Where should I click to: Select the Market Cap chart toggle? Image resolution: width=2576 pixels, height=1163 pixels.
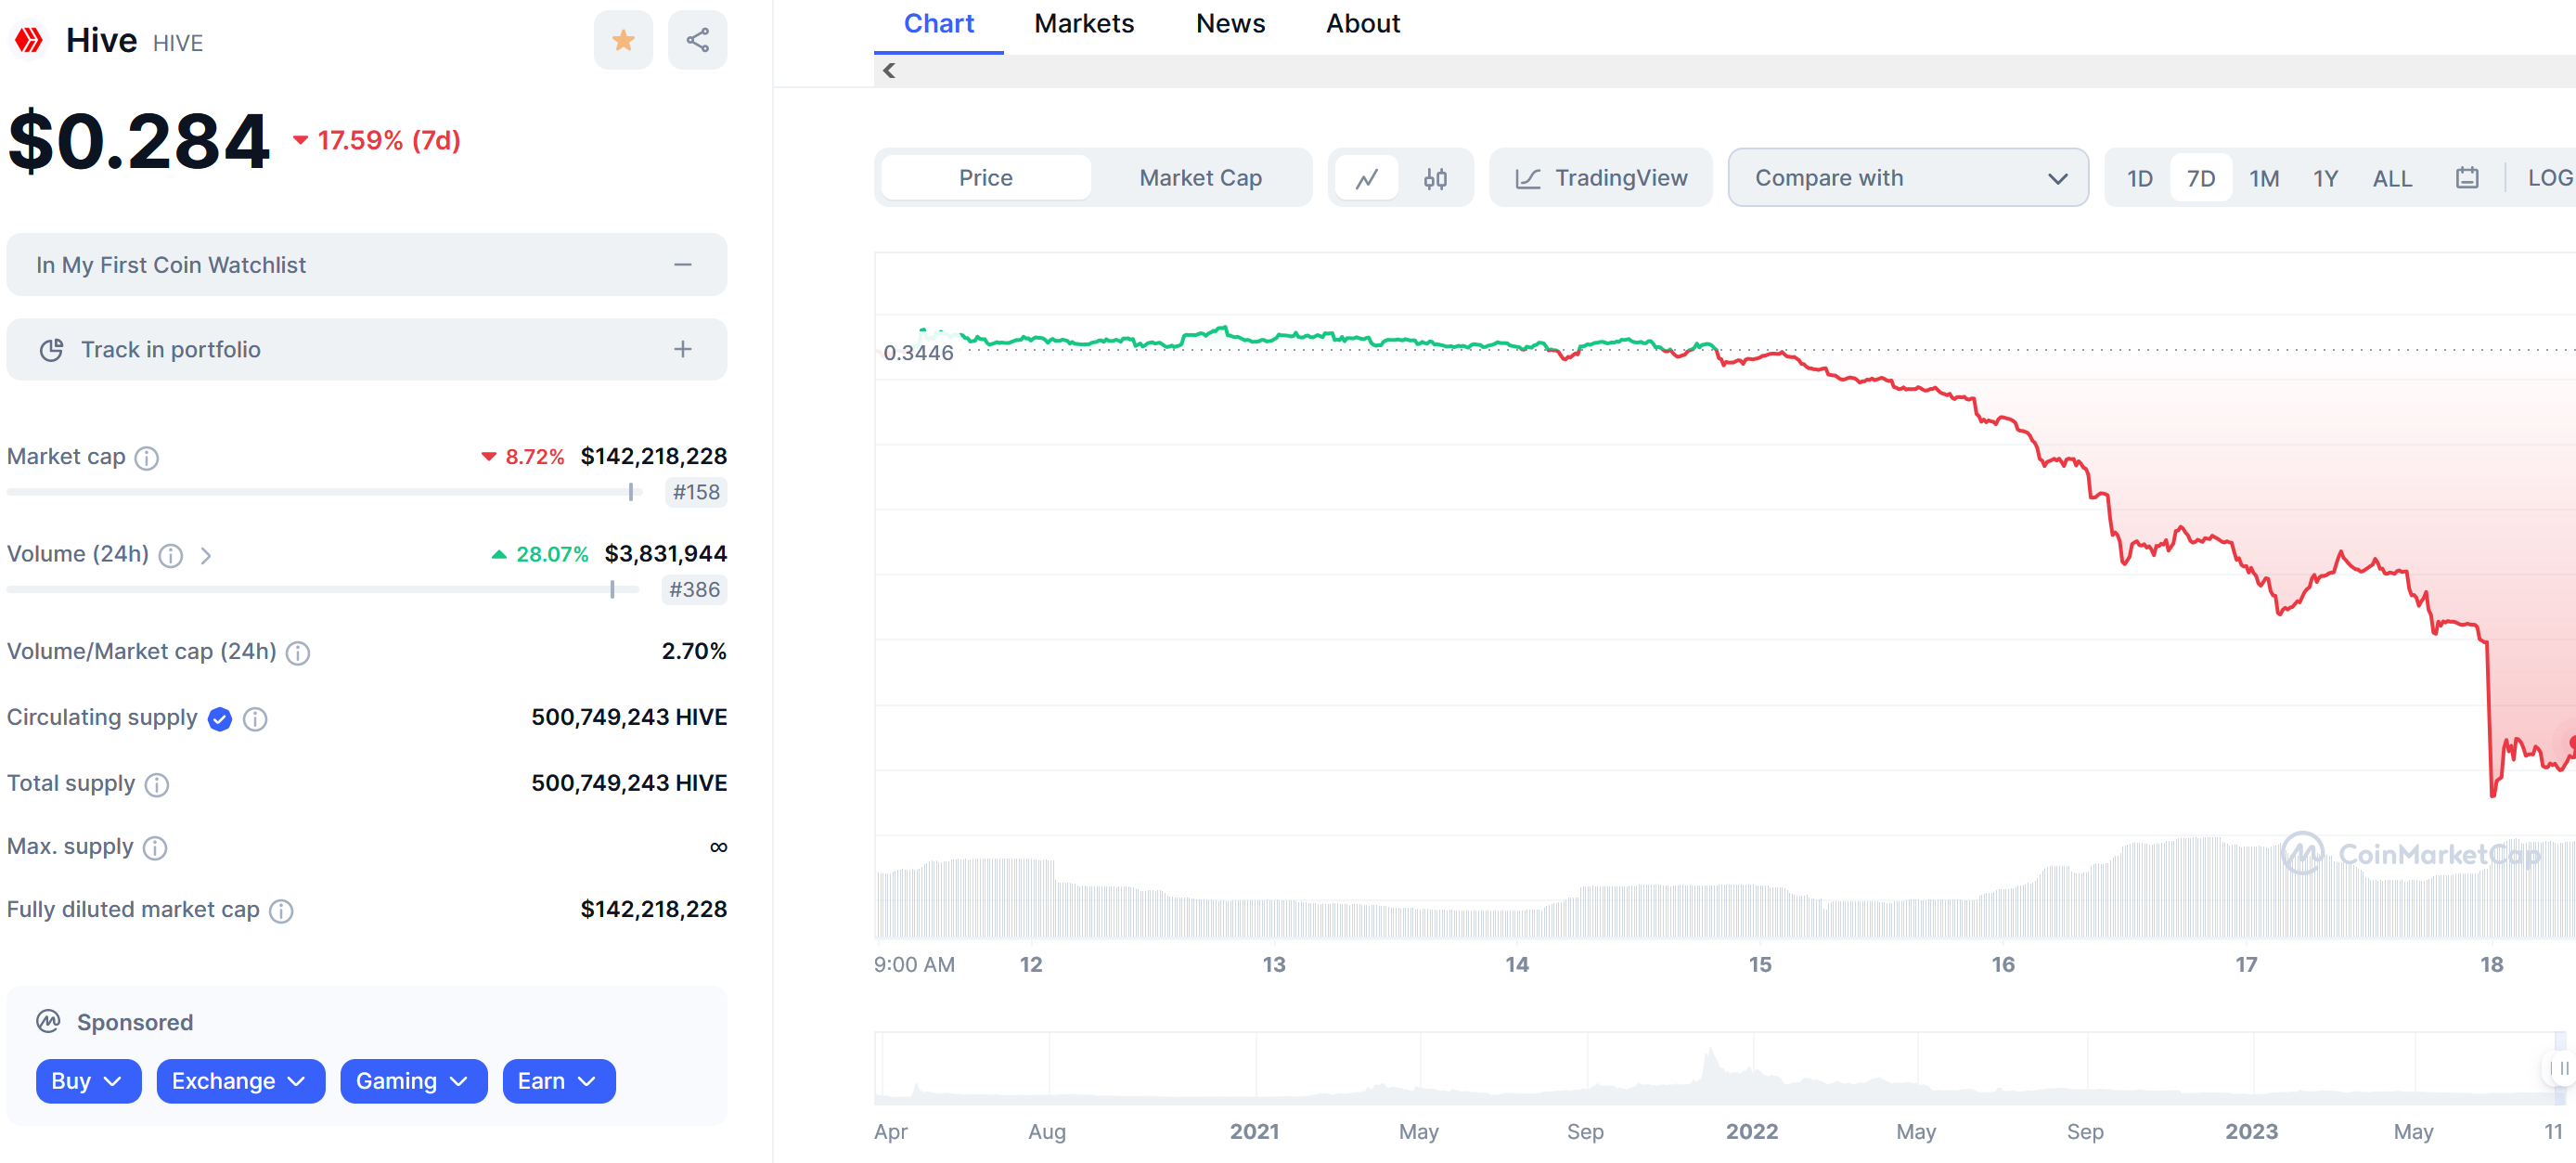(1200, 178)
